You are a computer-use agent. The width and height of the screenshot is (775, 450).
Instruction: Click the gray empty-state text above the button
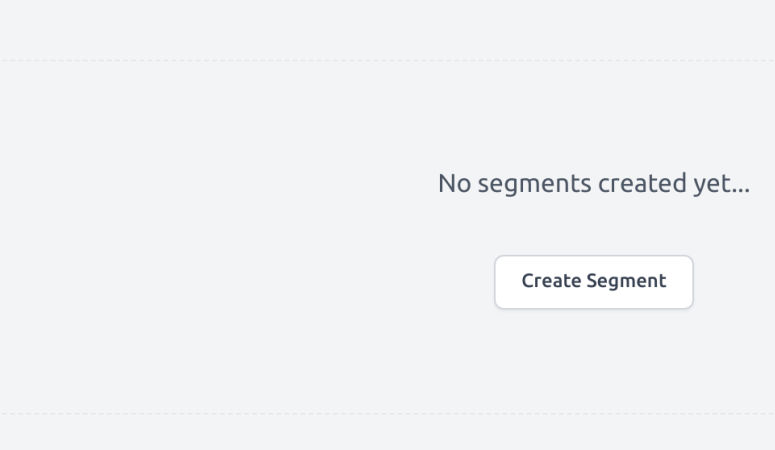coord(594,183)
